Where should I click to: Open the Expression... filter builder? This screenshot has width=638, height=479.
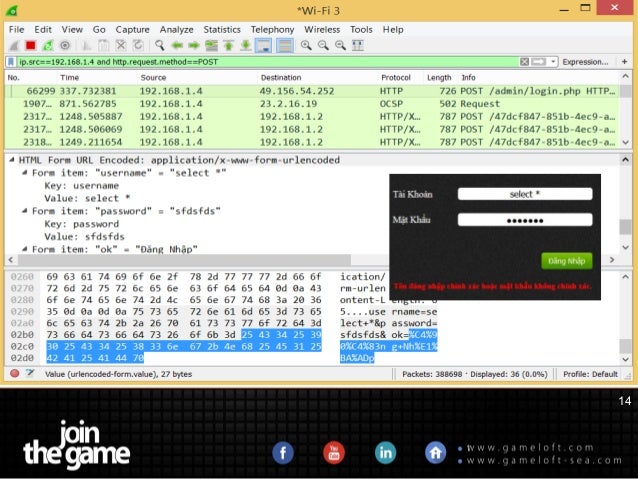(x=585, y=62)
